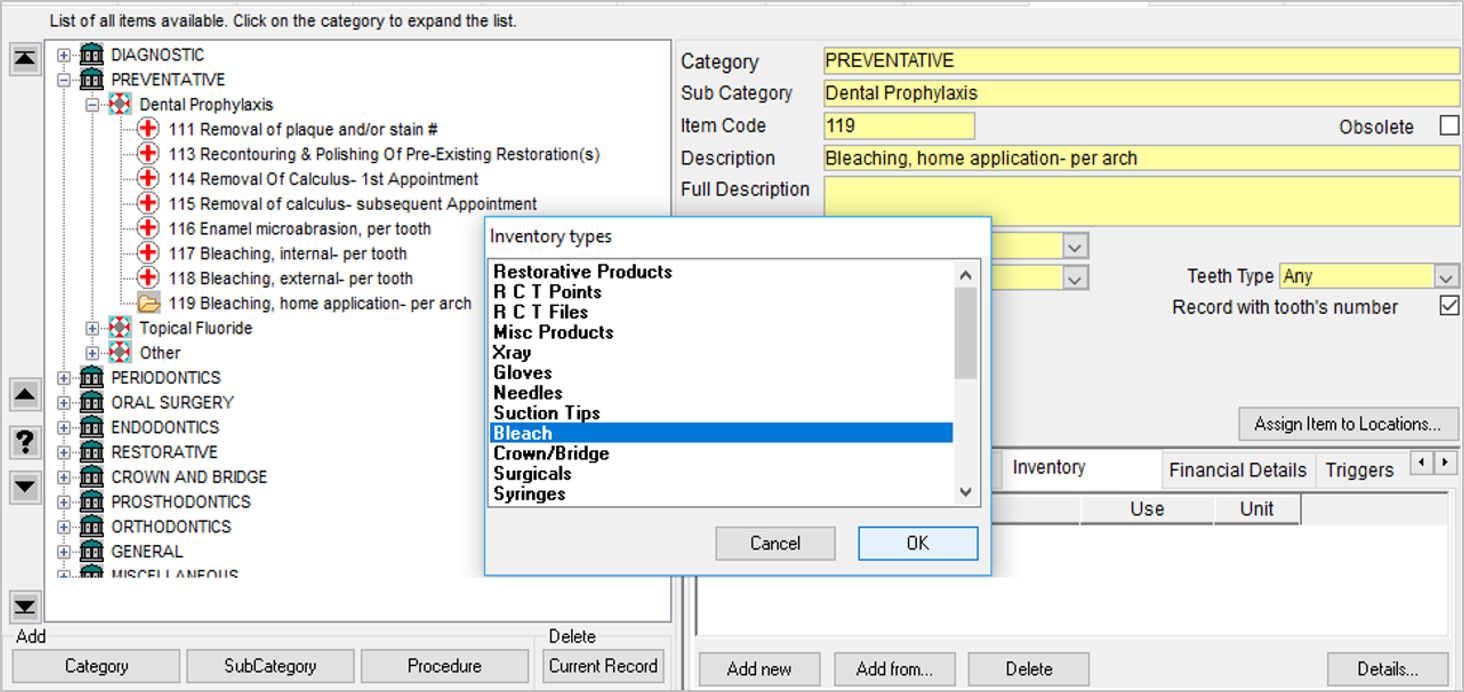This screenshot has height=692, width=1464.
Task: Toggle the Obsolete checkbox
Action: click(1448, 126)
